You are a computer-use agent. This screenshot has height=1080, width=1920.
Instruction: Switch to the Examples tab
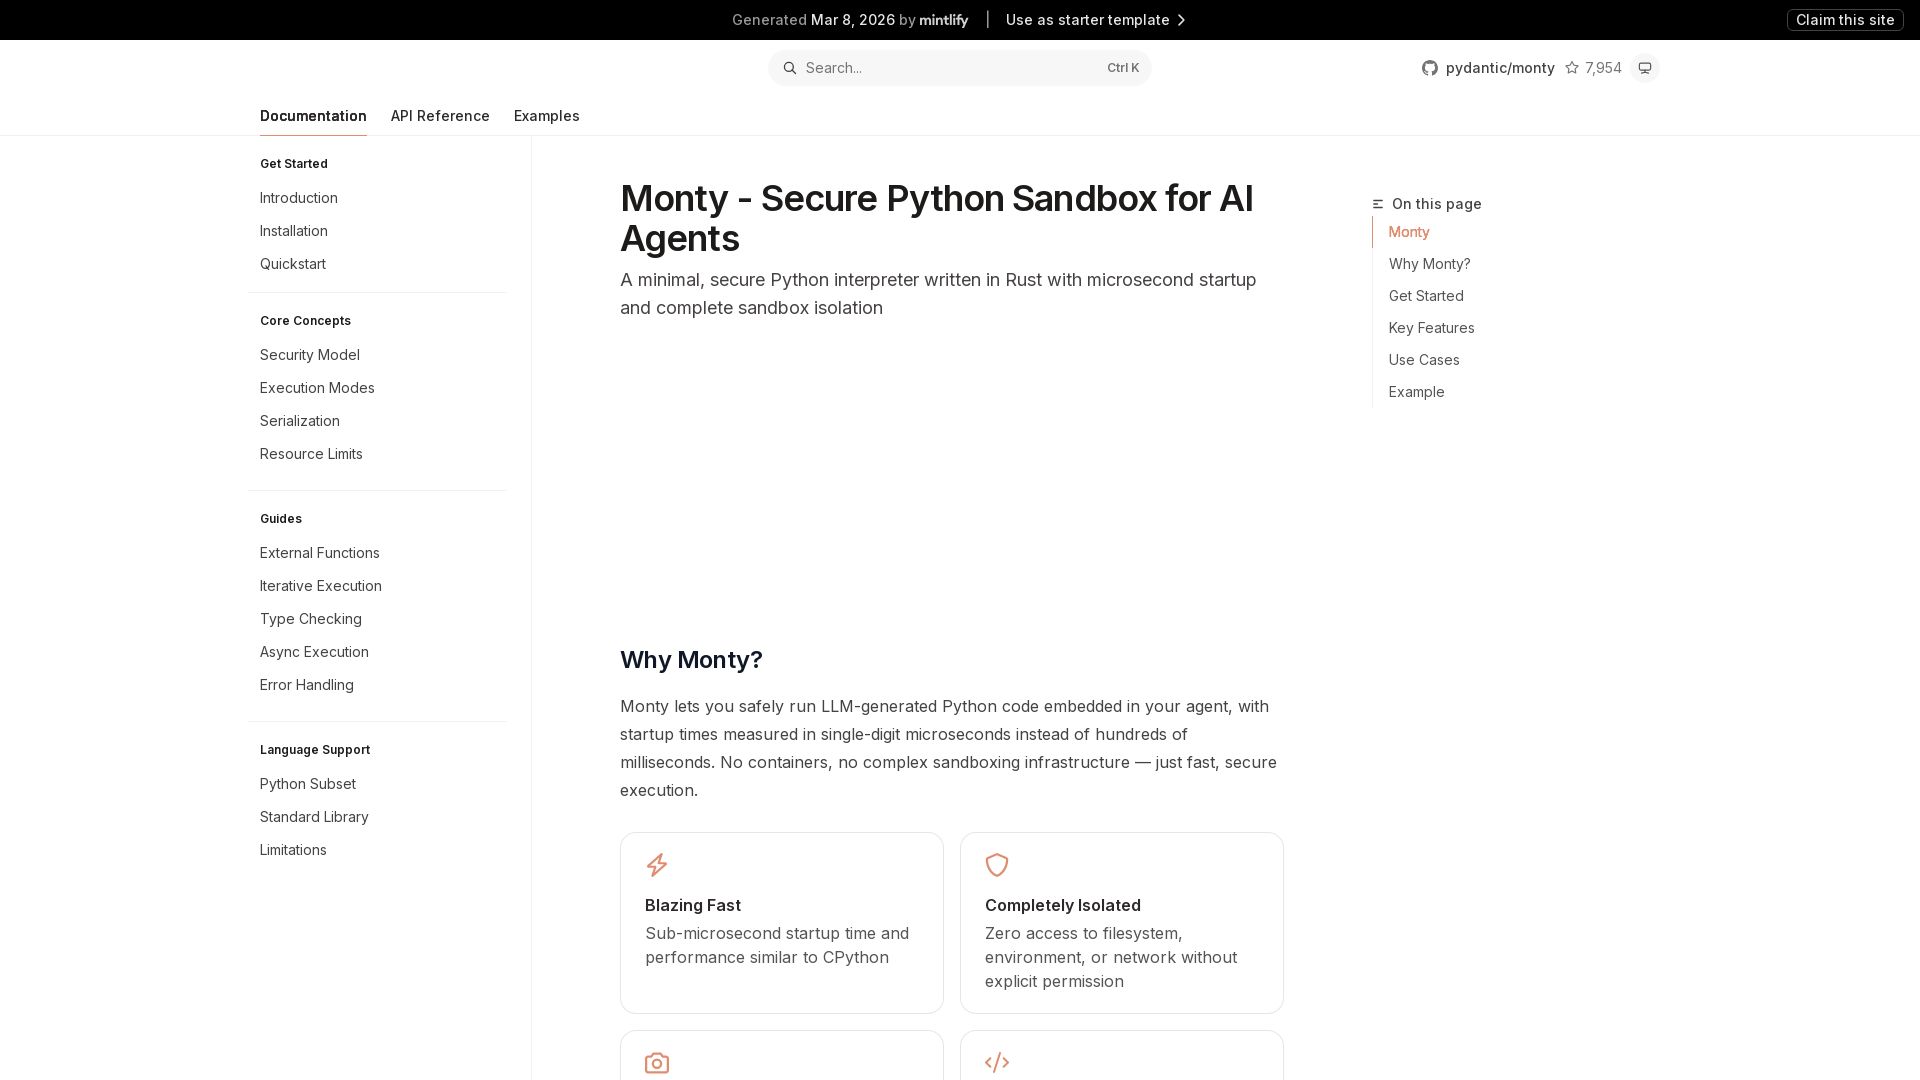[547, 116]
